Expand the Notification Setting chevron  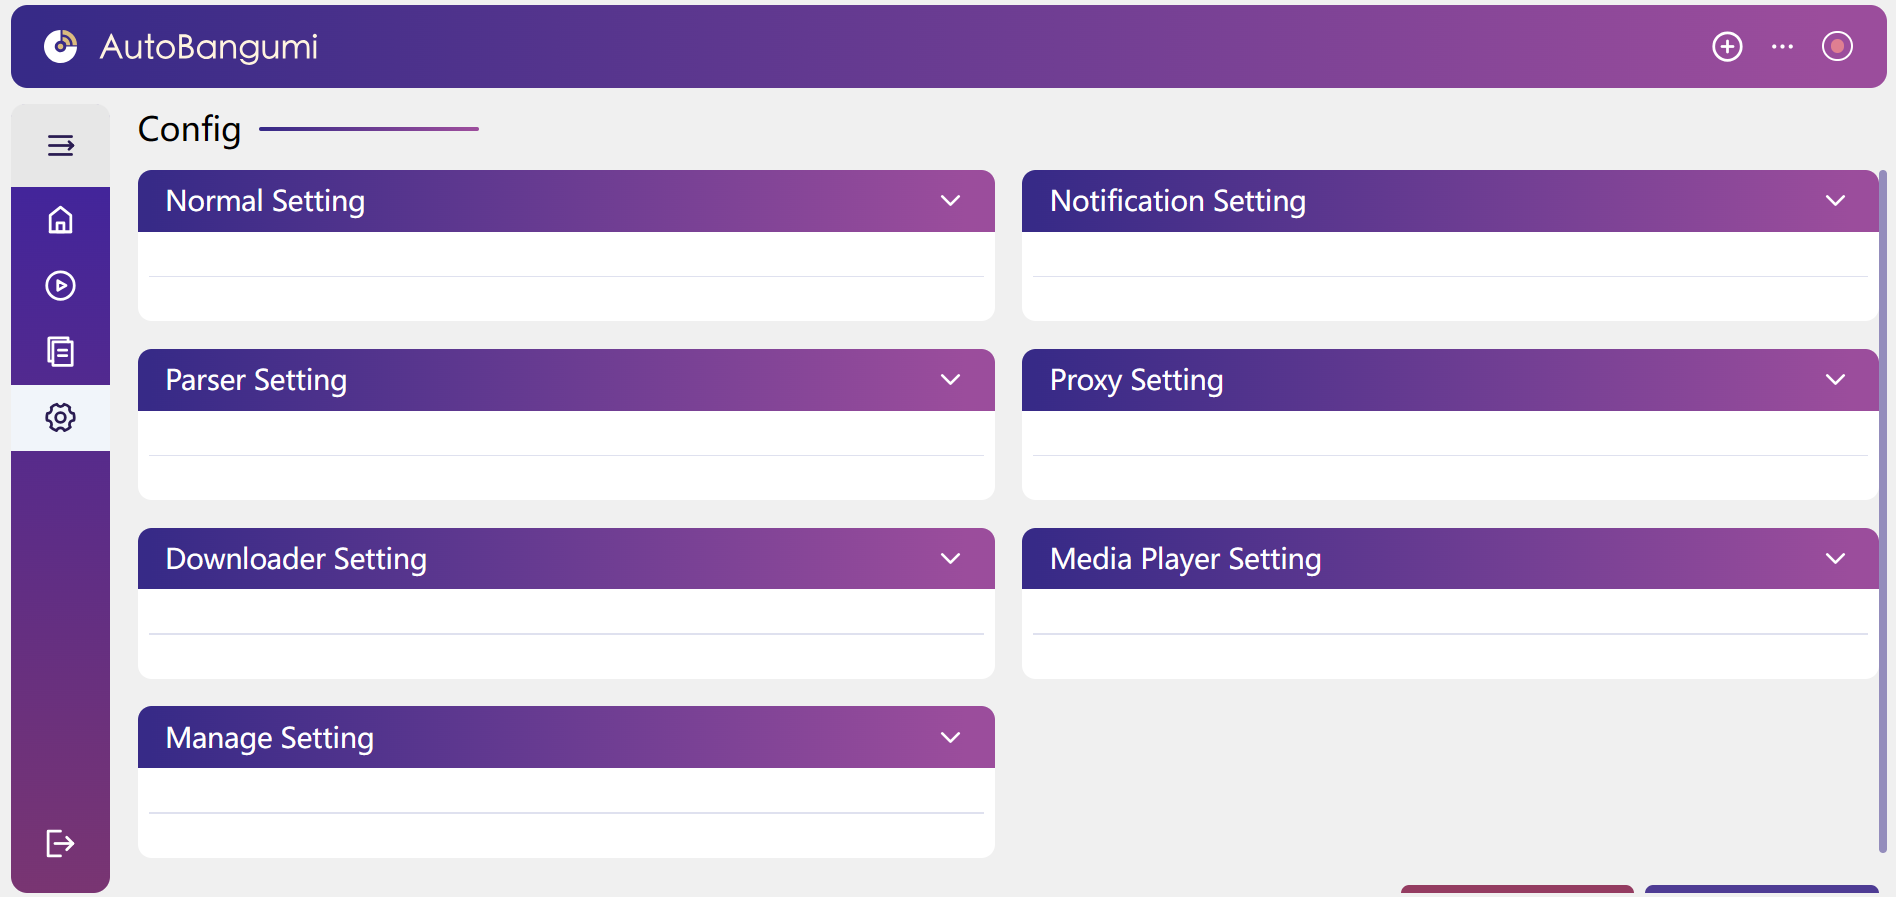tap(1835, 201)
